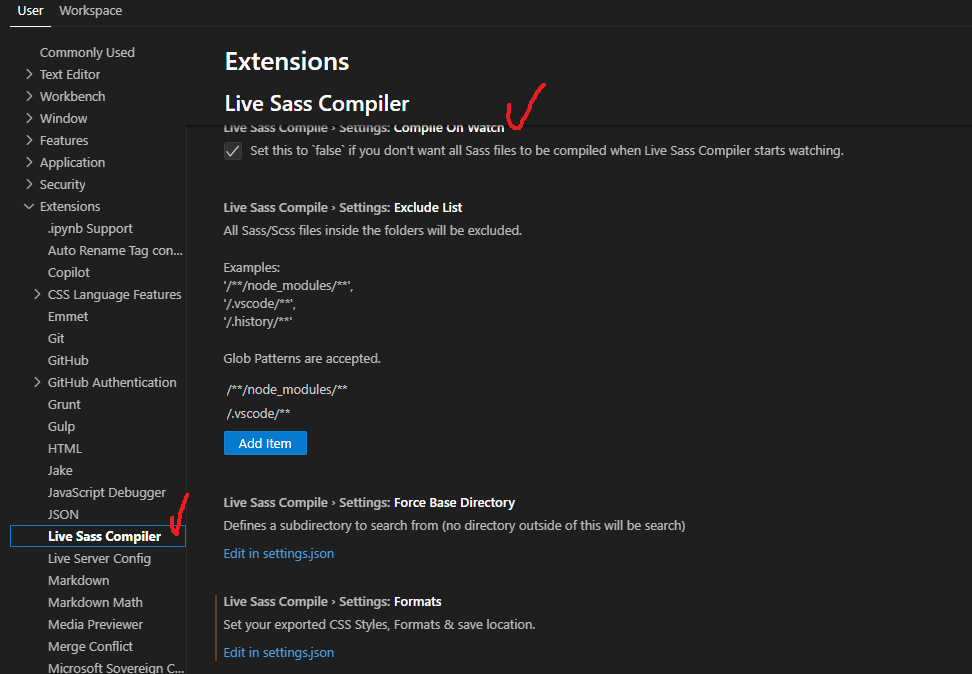This screenshot has width=972, height=674.
Task: Select Features category label
Action: pyautogui.click(x=64, y=140)
